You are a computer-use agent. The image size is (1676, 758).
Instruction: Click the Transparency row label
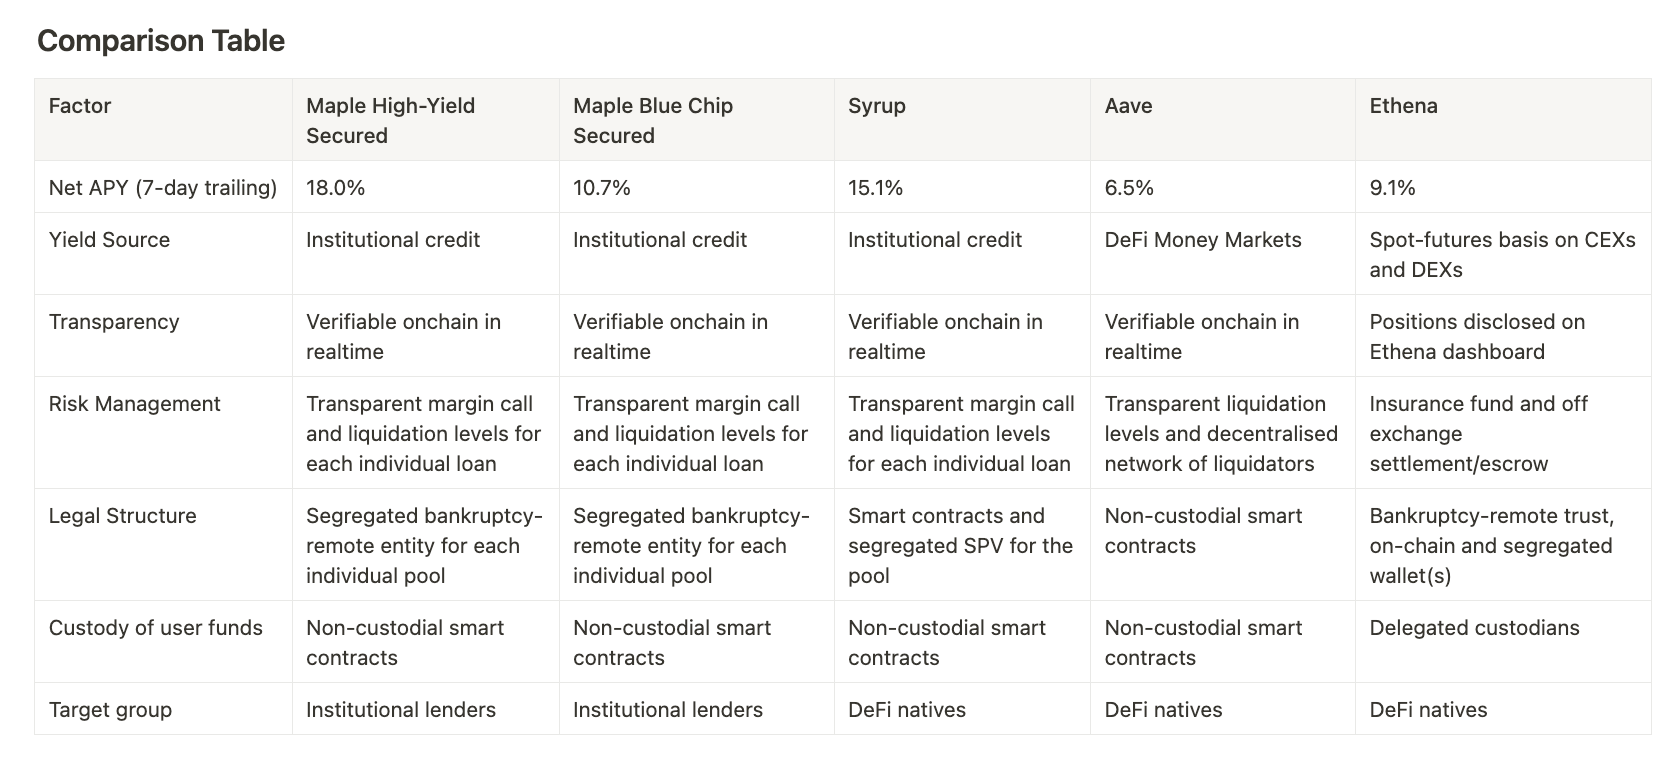point(113,322)
